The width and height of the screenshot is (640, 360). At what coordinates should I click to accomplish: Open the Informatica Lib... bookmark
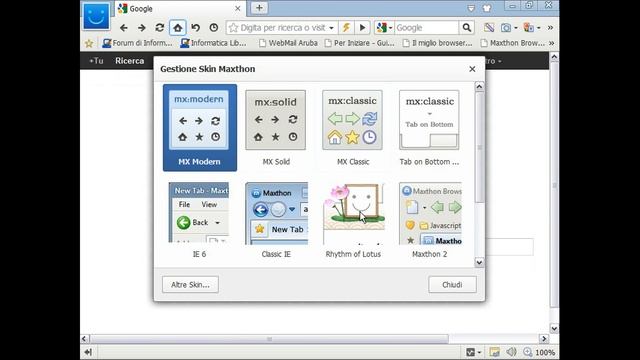(x=213, y=43)
